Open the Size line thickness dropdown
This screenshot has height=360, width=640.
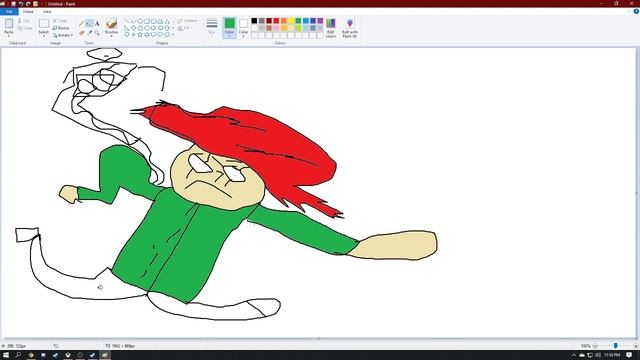212,28
